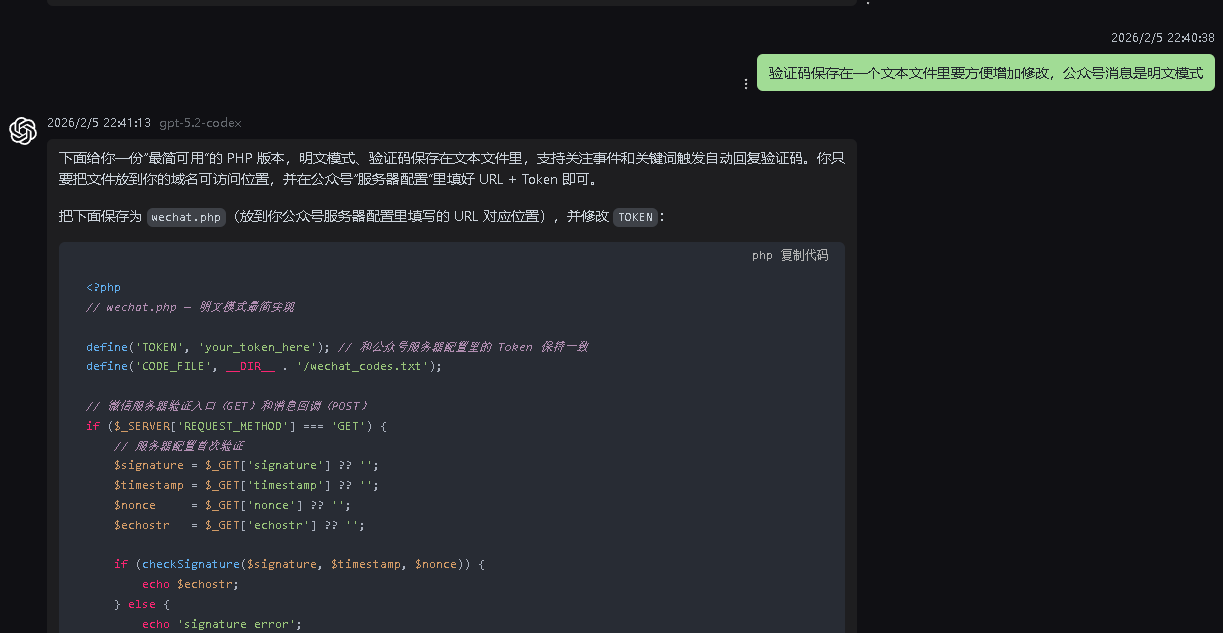Image resolution: width=1223 pixels, height=633 pixels.
Task: Click the sentence starting 把下面保存为
Action: (x=362, y=217)
